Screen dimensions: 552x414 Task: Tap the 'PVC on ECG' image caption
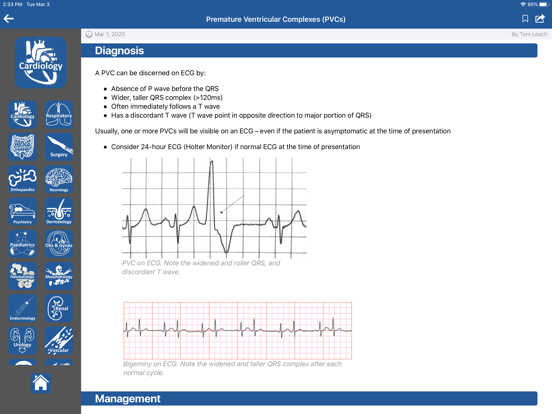click(x=201, y=267)
